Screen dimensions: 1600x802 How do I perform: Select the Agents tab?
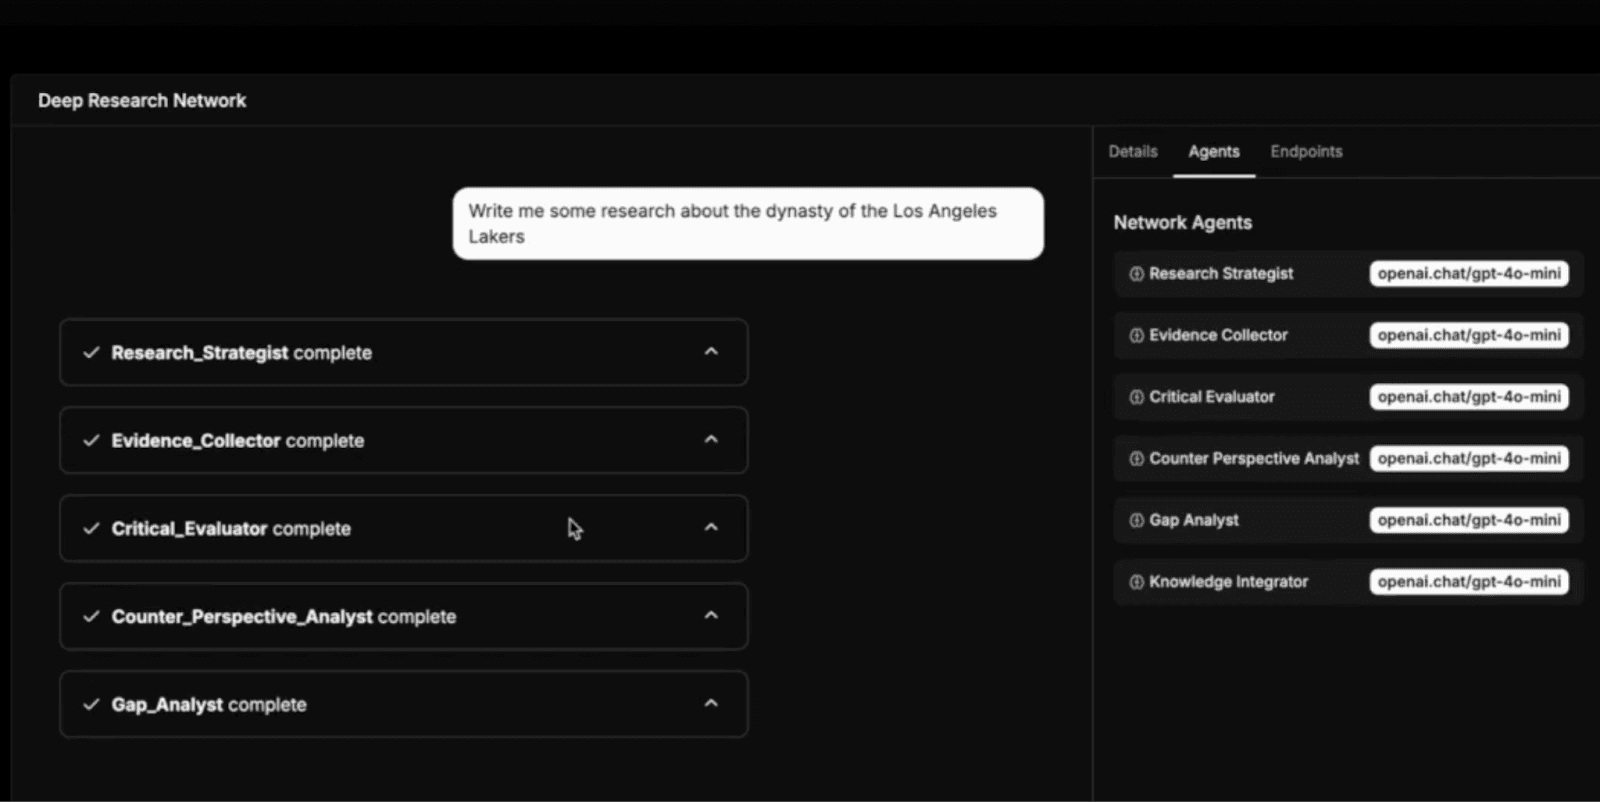point(1214,152)
